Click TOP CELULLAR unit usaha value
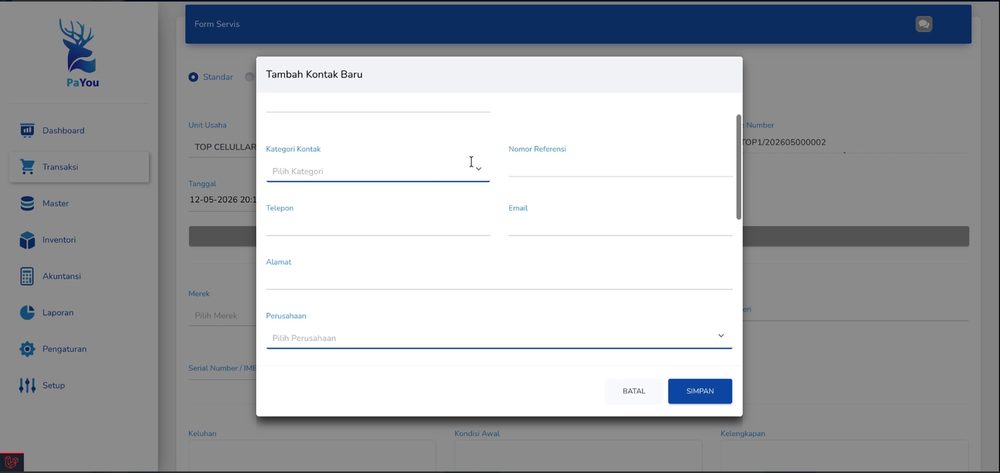Viewport: 1000px width, 473px height. 224,146
